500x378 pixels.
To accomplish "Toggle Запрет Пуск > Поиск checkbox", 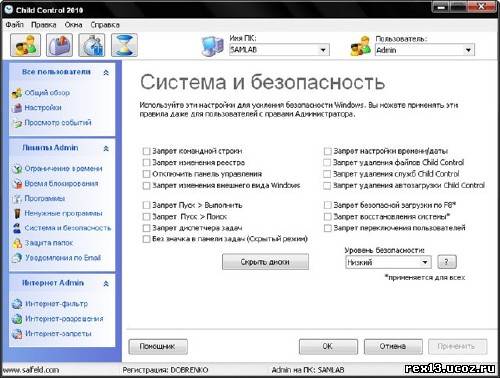I will pyautogui.click(x=146, y=217).
